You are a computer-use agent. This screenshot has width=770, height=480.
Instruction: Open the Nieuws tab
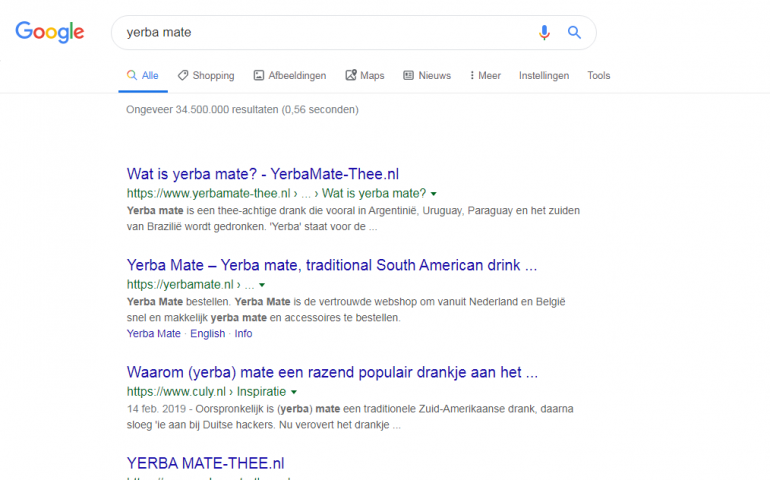[427, 76]
